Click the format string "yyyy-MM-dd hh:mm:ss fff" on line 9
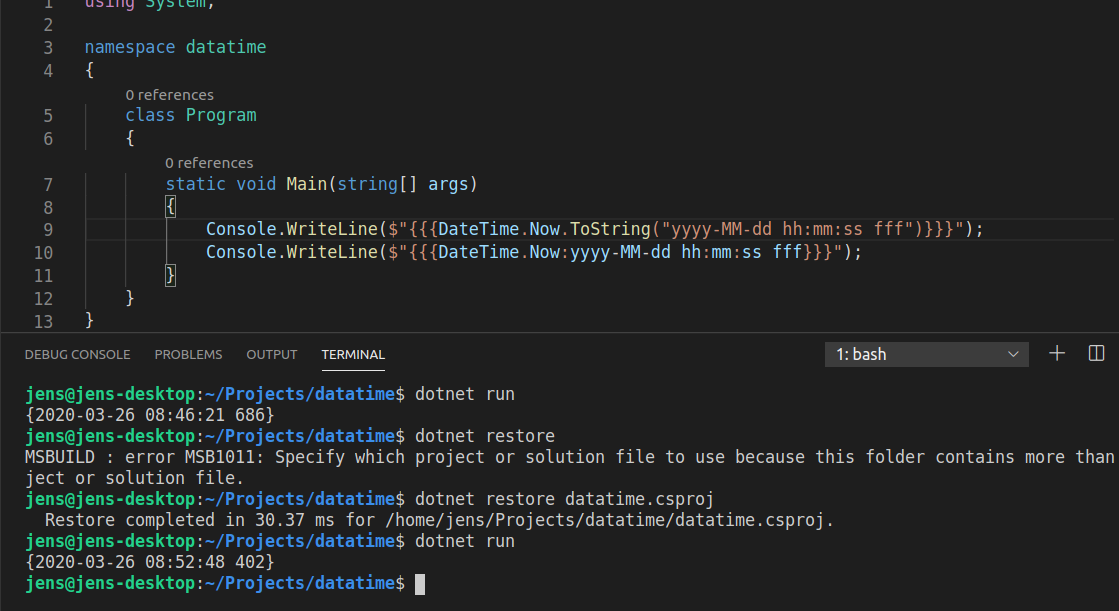Image resolution: width=1119 pixels, height=611 pixels. pos(787,229)
